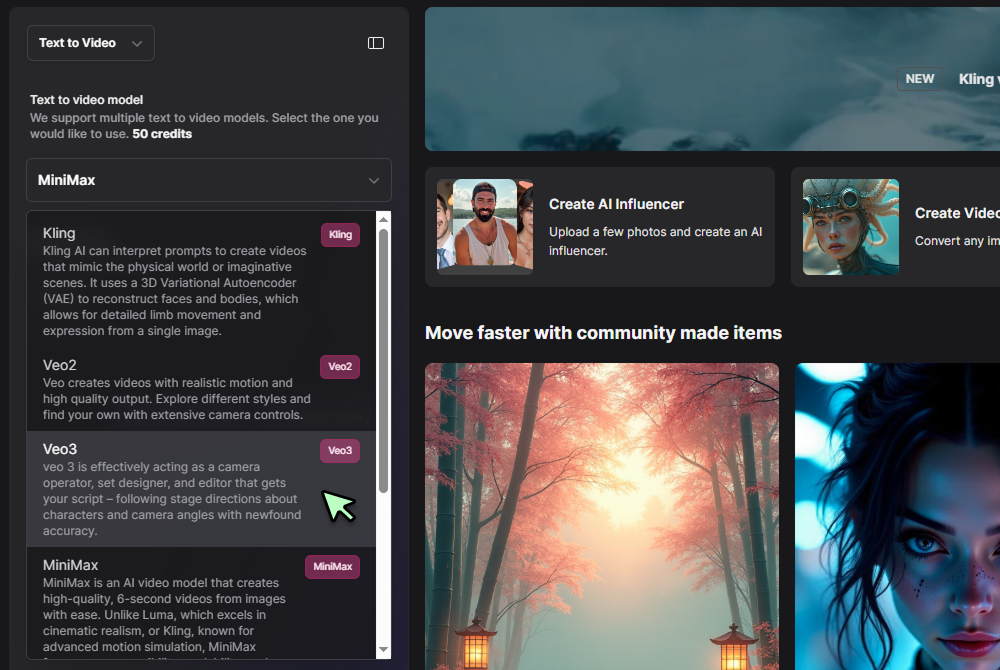
Task: Open the Create AI Influencer card
Action: coord(599,227)
